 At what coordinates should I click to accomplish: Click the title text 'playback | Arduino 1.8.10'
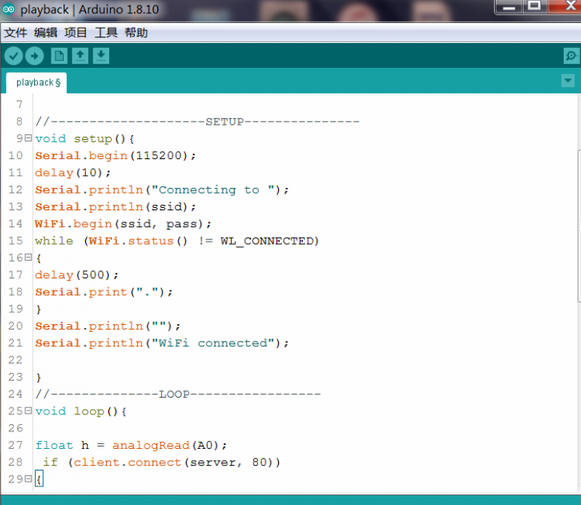90,9
